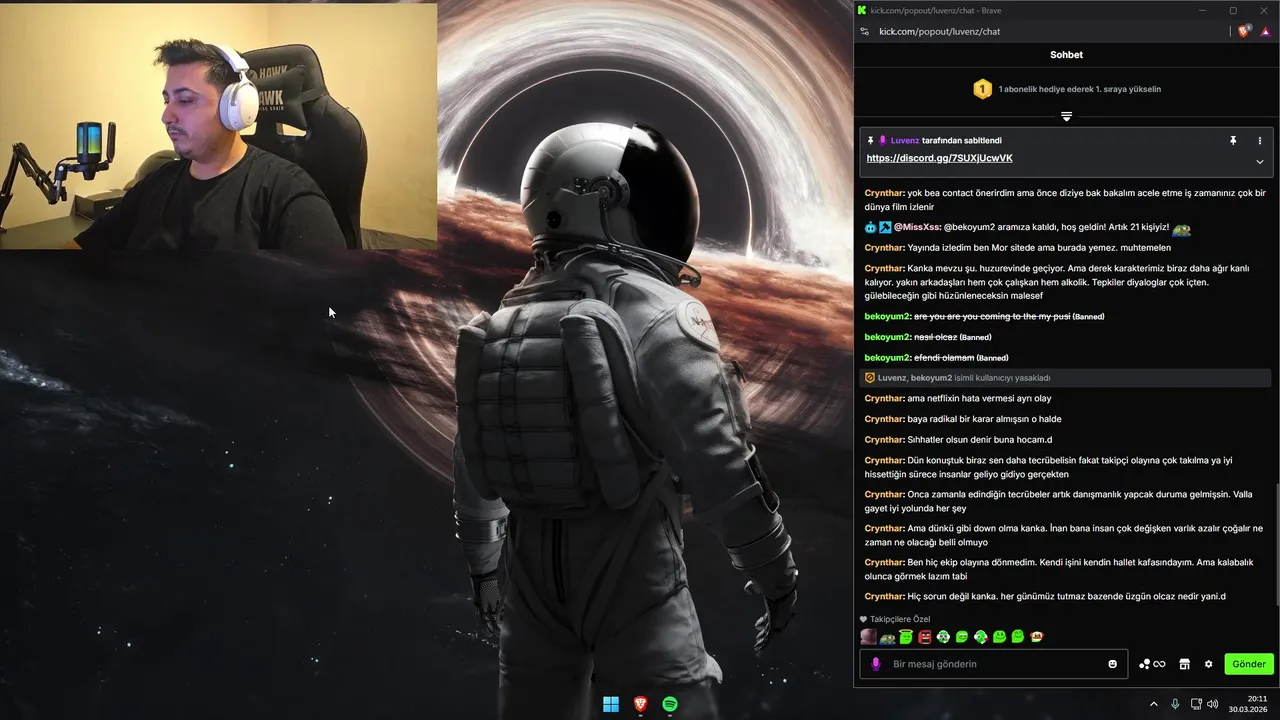Screen dimensions: 1280x720
Task: Pick the green emote wearing red hat
Action: pos(1037,637)
